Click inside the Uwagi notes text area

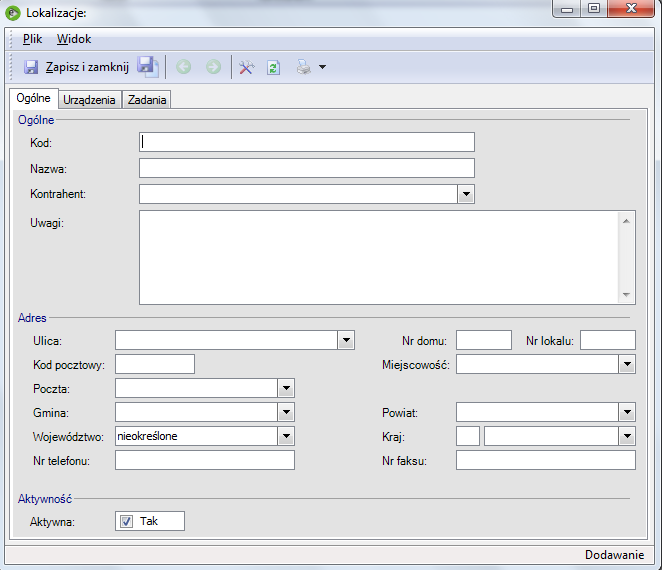[379, 257]
